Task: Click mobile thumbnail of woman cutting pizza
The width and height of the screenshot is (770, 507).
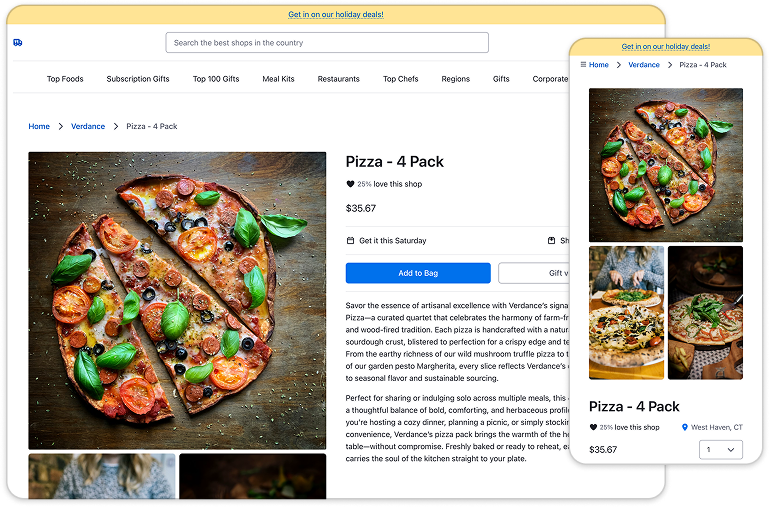Action: [626, 313]
